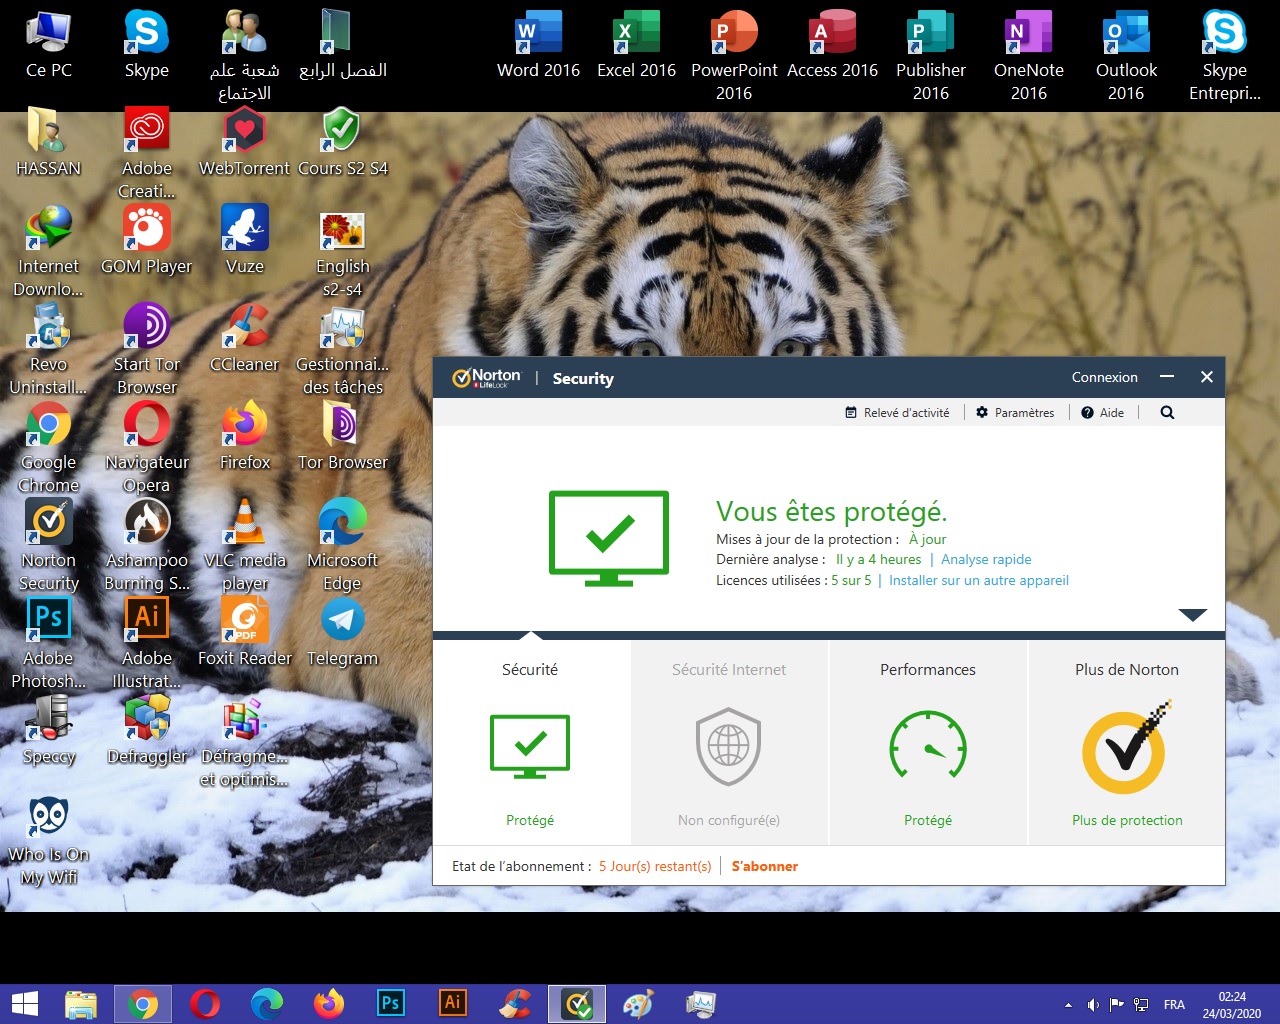
Task: Click the Analyse rapide link
Action: click(x=985, y=560)
